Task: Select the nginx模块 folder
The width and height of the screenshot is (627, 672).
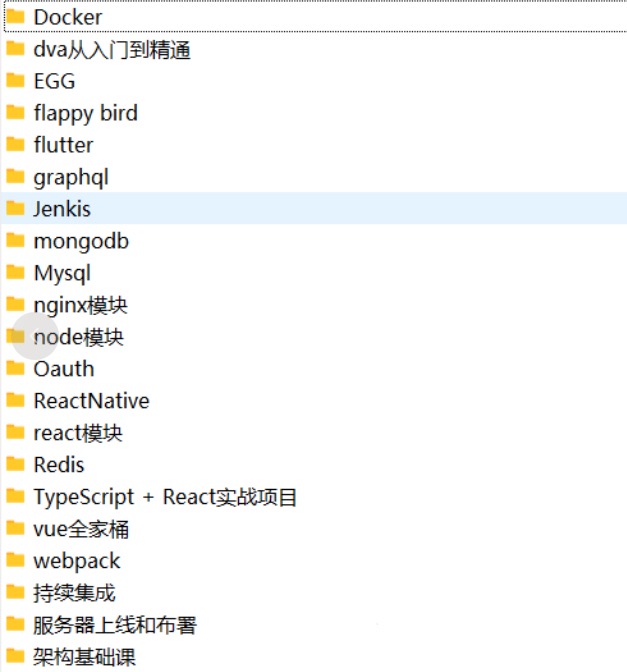Action: click(80, 305)
